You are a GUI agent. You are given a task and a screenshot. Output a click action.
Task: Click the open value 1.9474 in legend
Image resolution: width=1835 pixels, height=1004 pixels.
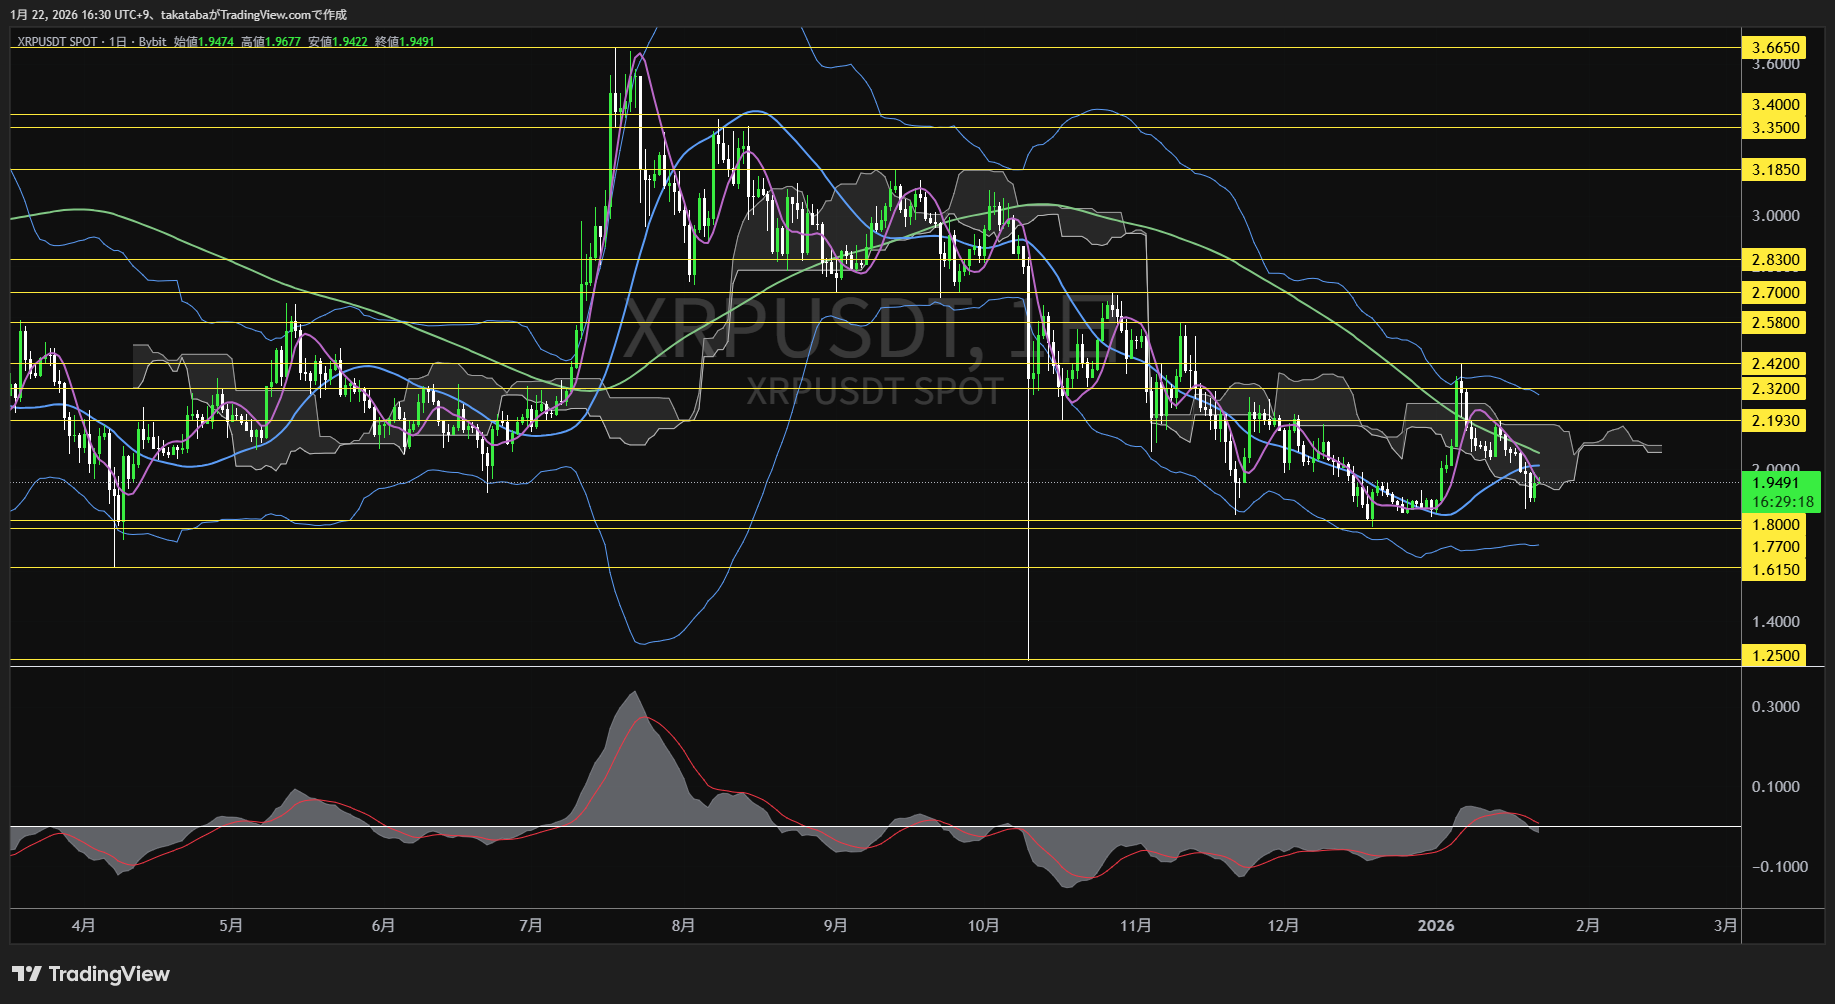pos(216,42)
